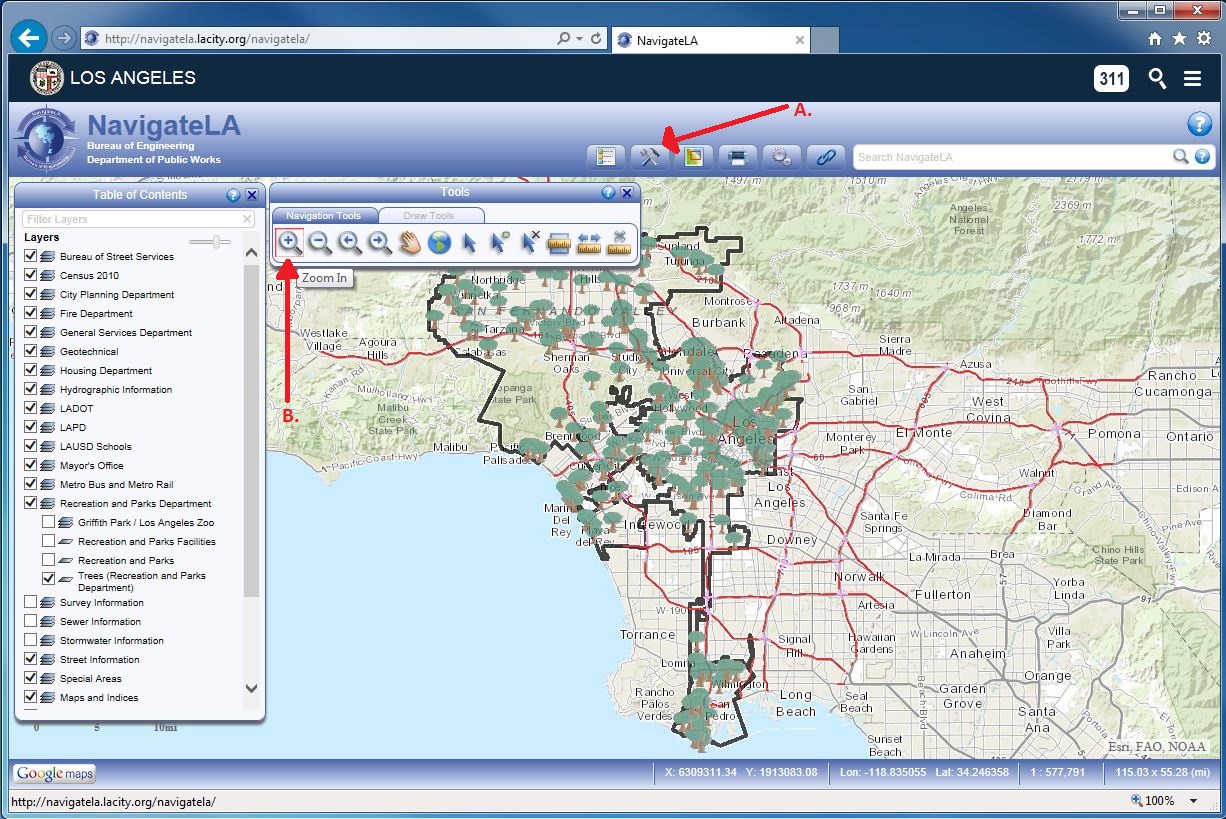Choose the arrow tool marked with X

[529, 242]
